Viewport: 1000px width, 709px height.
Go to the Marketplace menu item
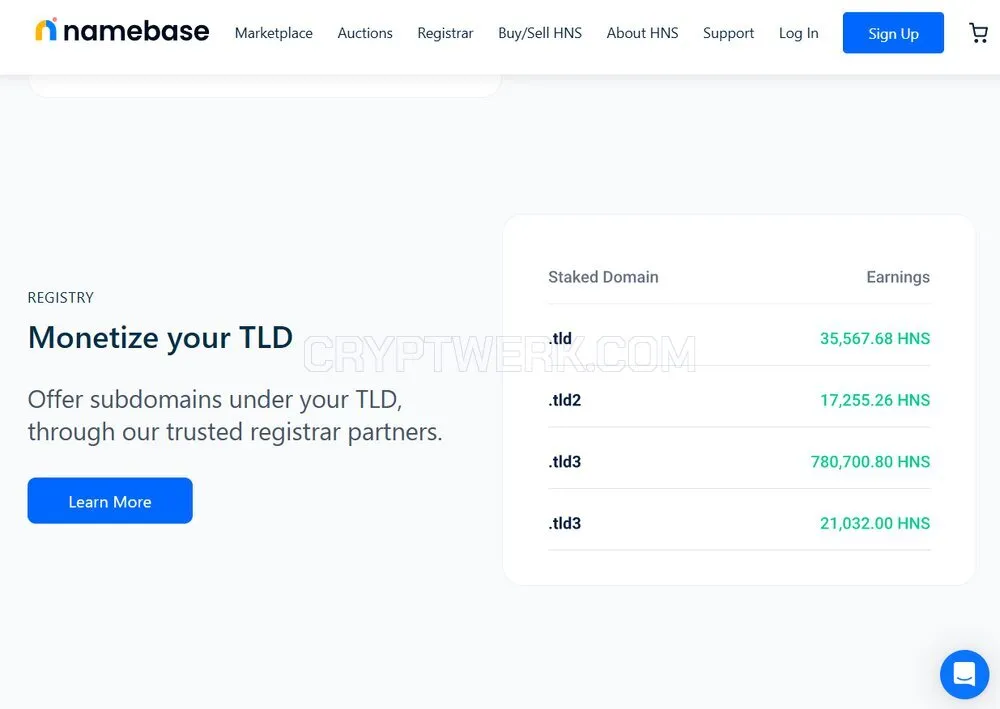pyautogui.click(x=274, y=33)
